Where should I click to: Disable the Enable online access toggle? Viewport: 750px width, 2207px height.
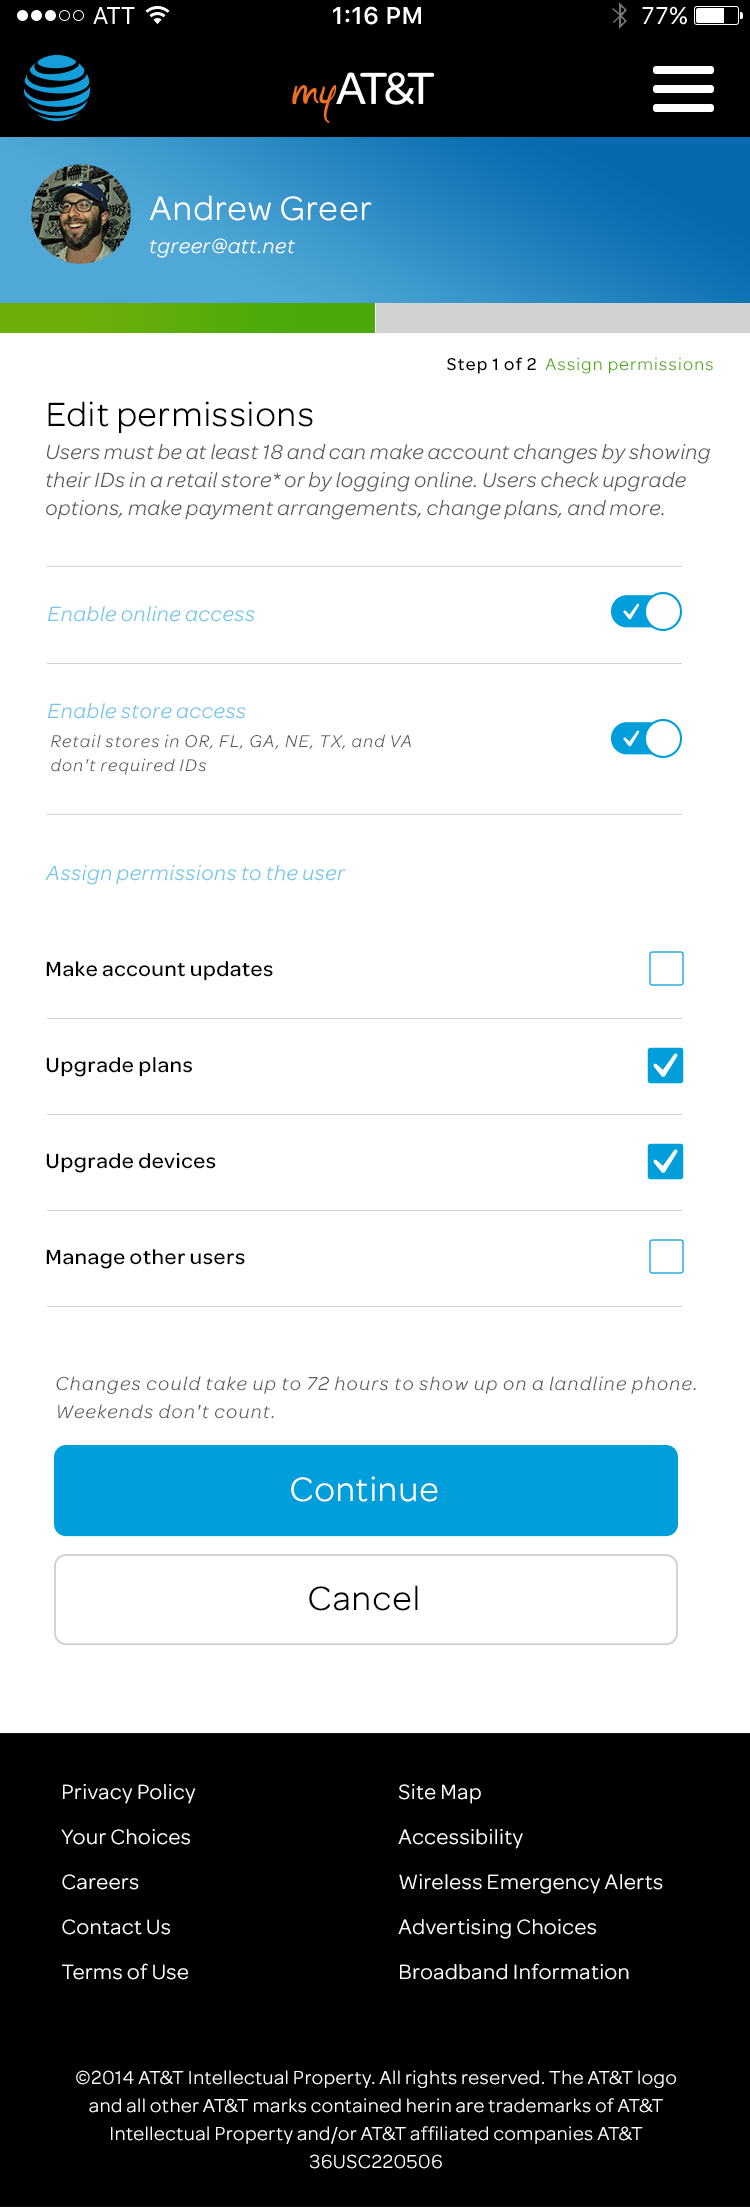pos(646,612)
